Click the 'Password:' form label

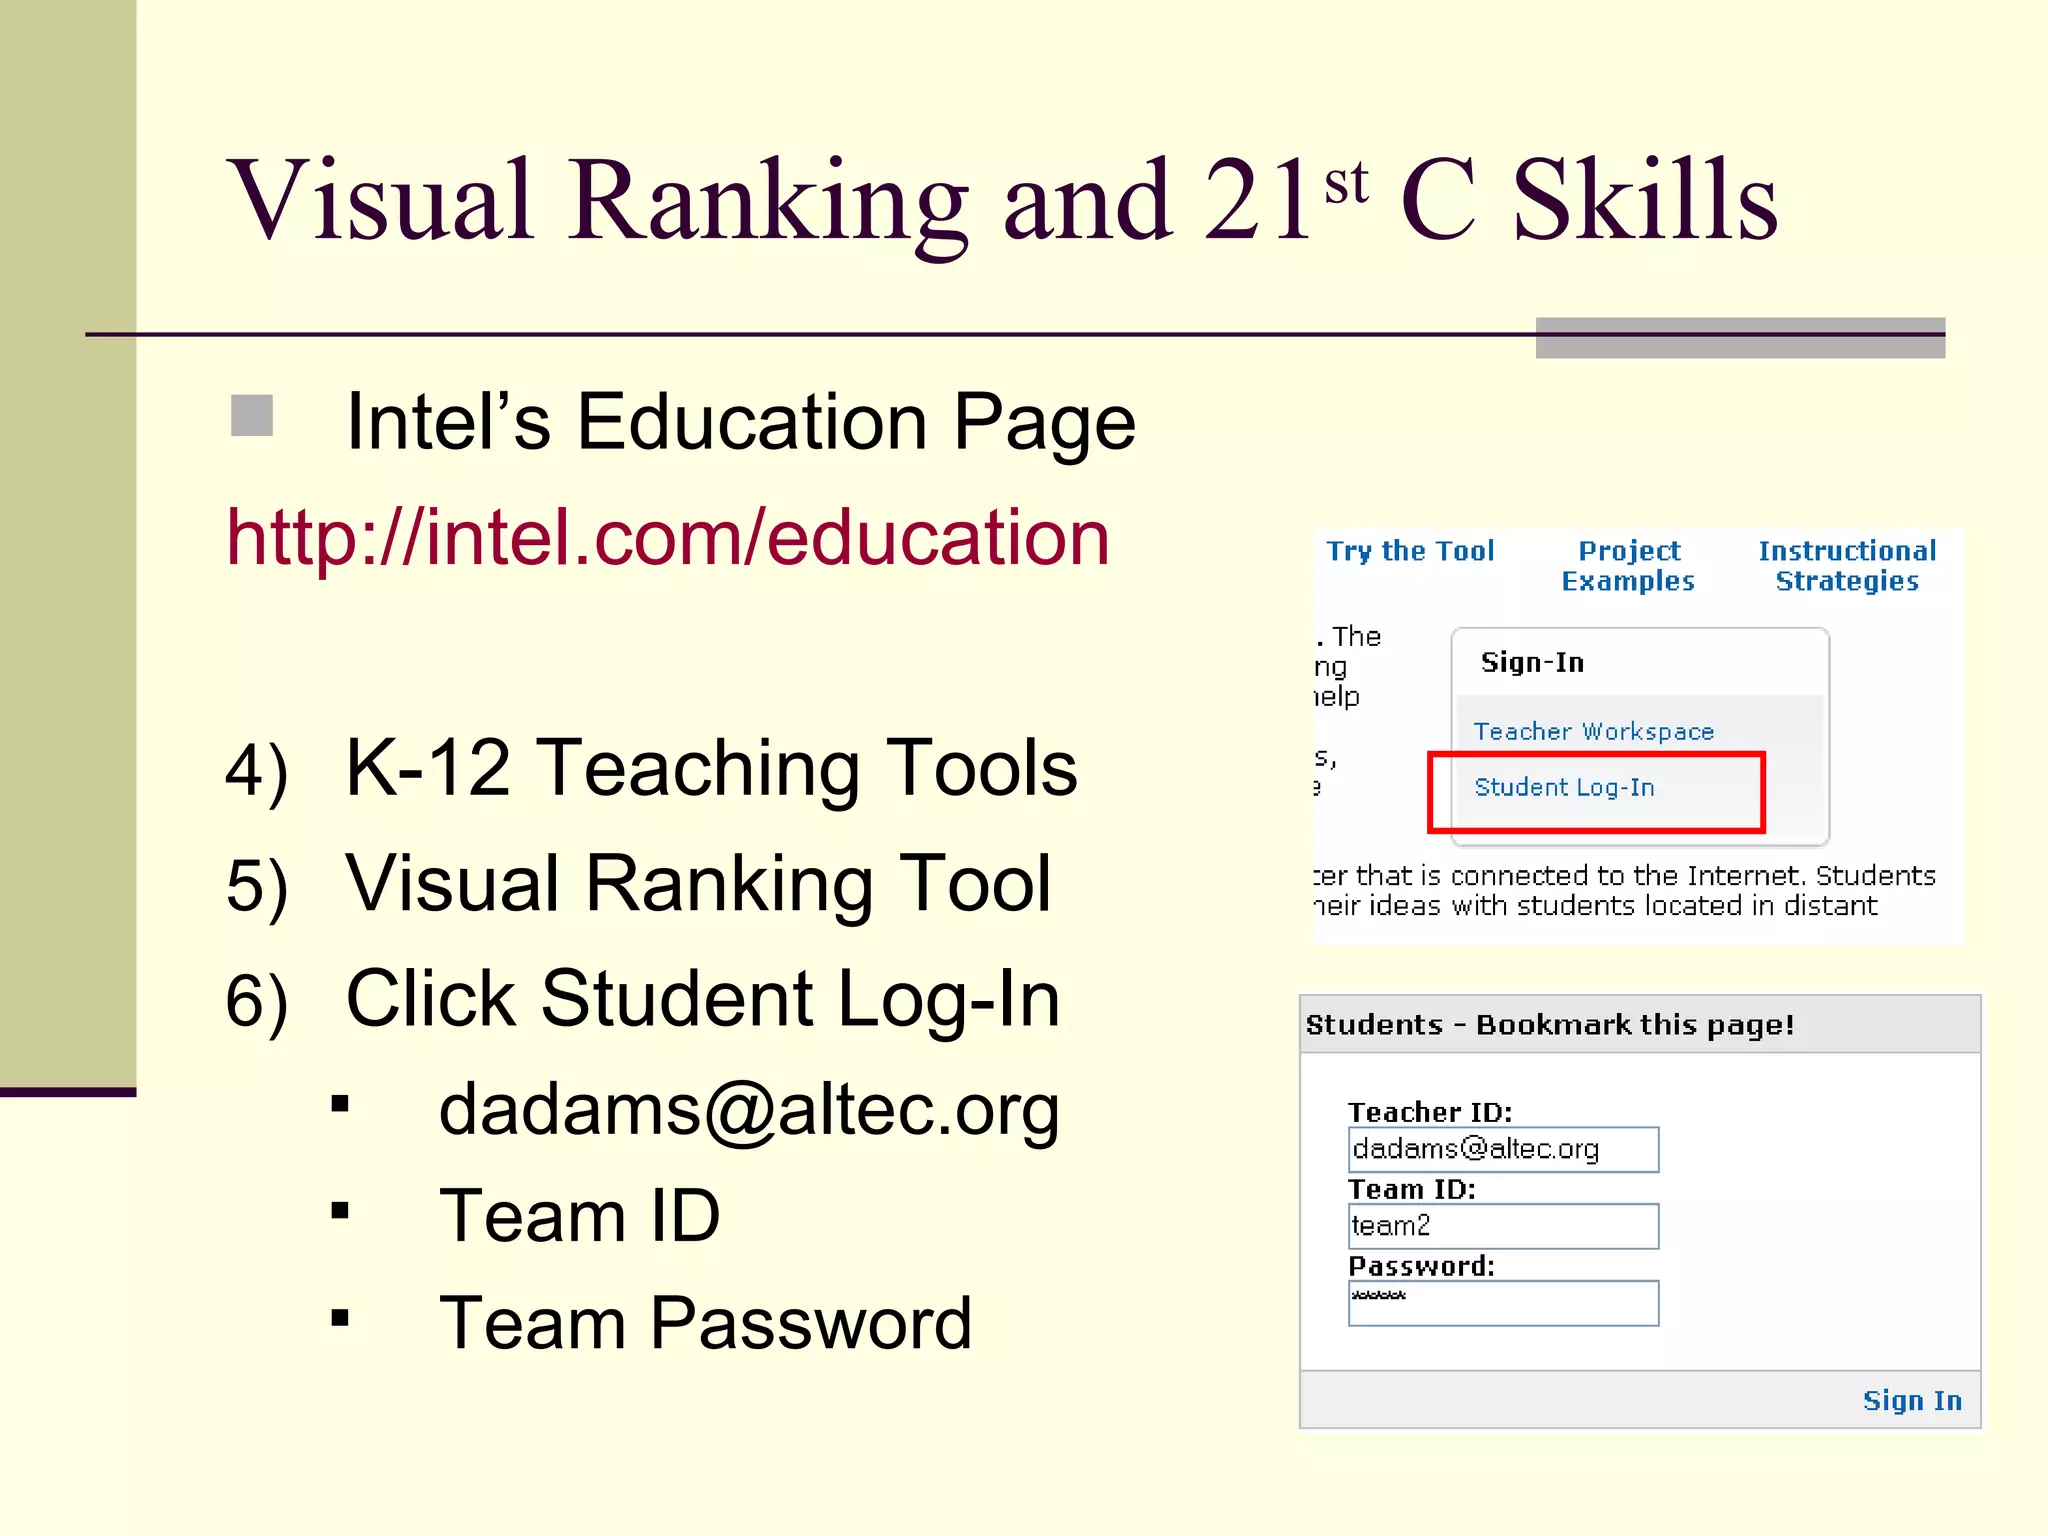[1421, 1266]
